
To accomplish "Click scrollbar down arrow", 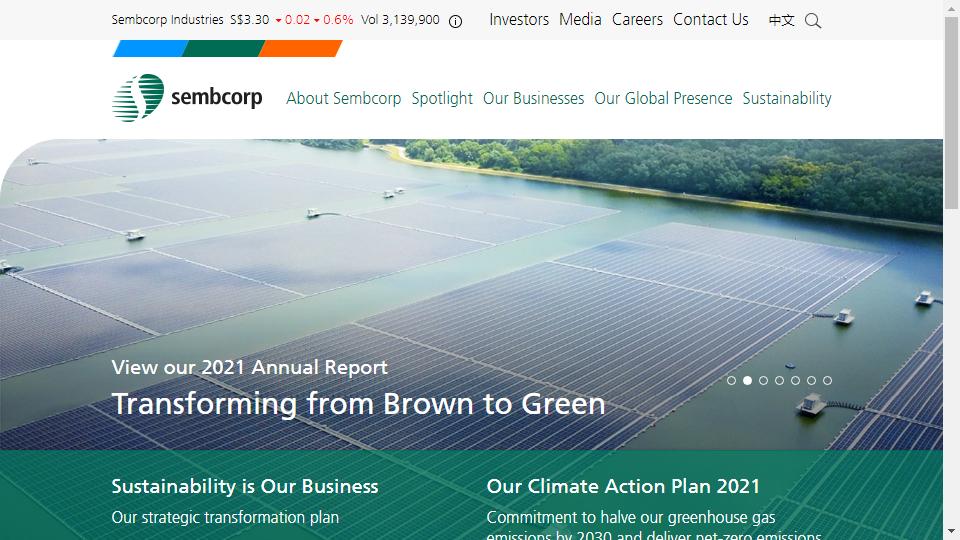I will 951,531.
